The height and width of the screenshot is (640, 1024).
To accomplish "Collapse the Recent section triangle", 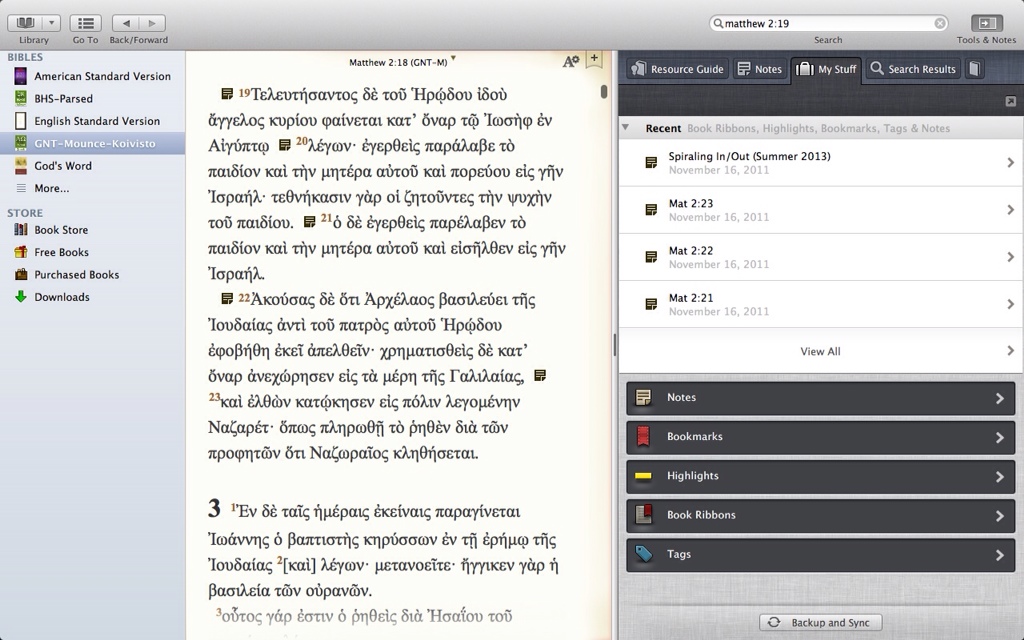I will [626, 128].
